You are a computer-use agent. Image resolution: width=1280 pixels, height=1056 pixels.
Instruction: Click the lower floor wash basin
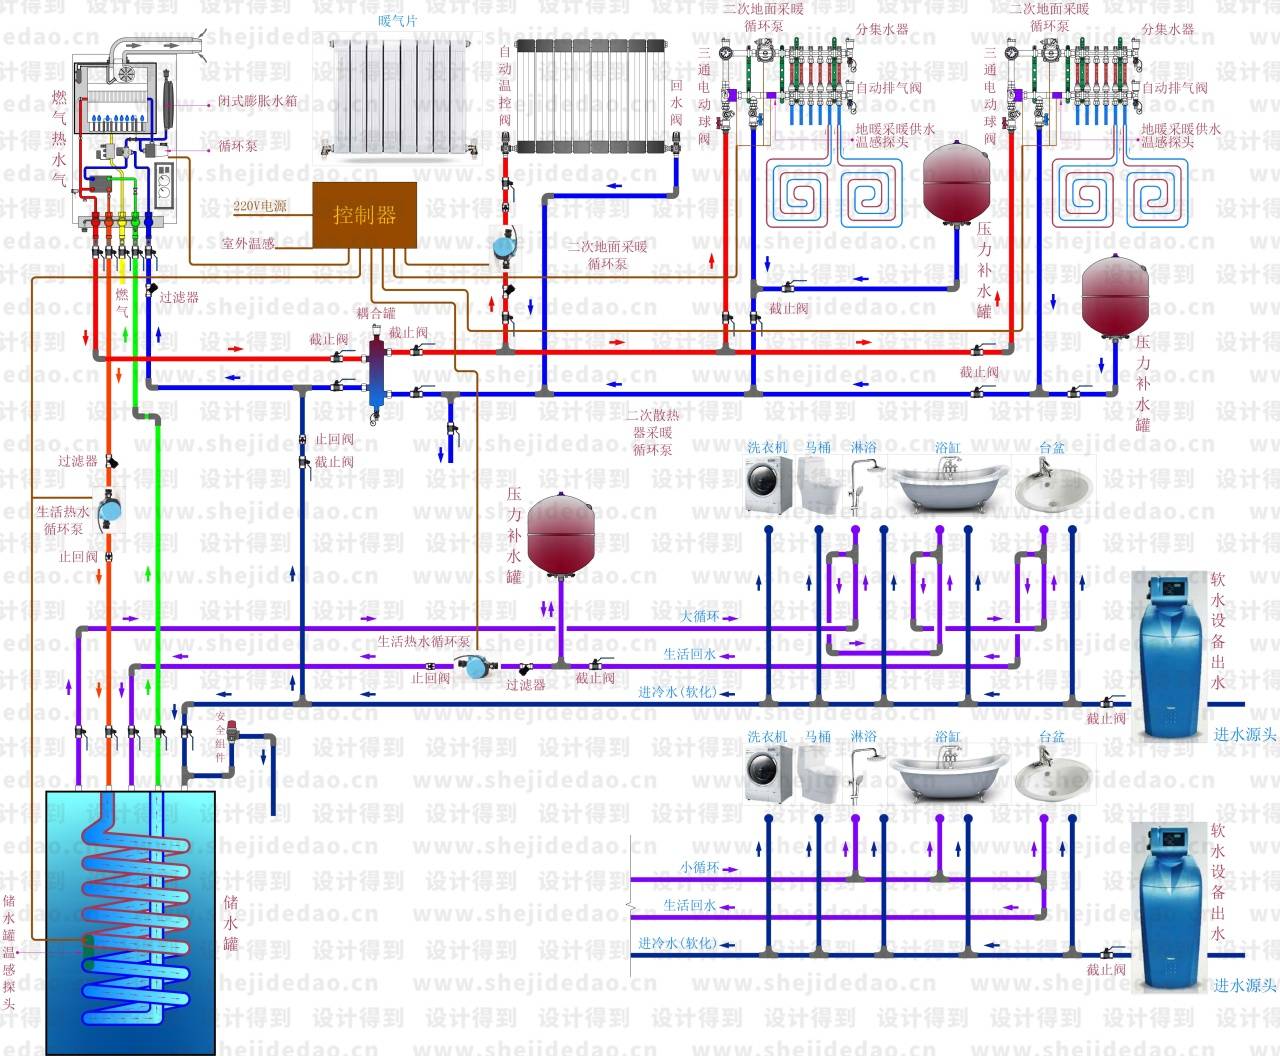1053,773
